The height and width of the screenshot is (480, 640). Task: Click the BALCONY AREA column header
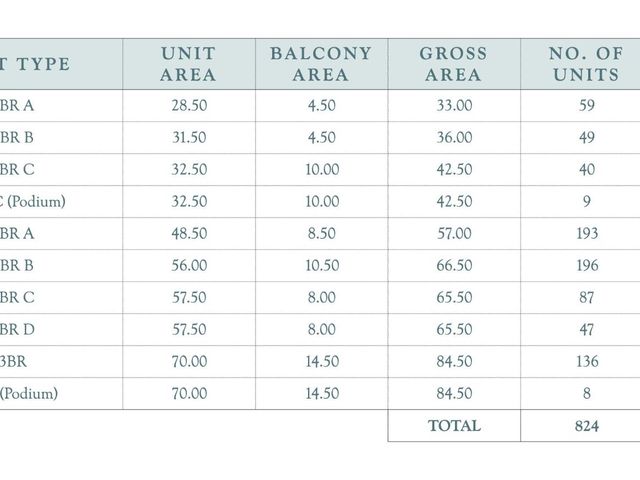click(321, 64)
